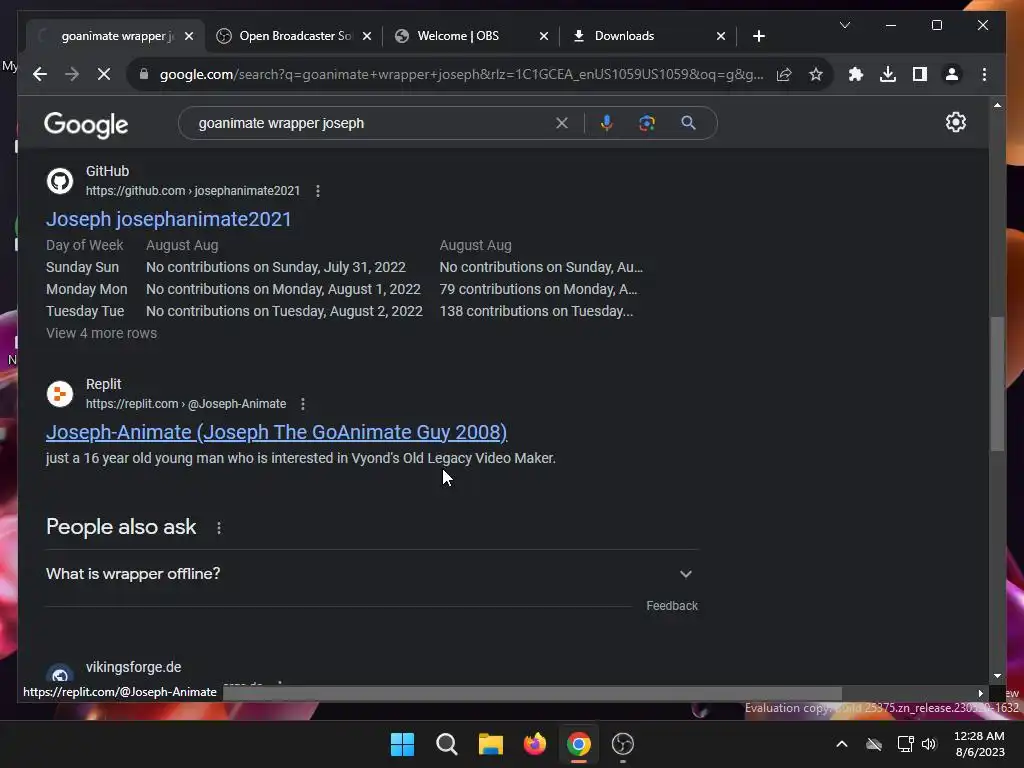Open Joseph-Animate Replit result link

coord(276,432)
